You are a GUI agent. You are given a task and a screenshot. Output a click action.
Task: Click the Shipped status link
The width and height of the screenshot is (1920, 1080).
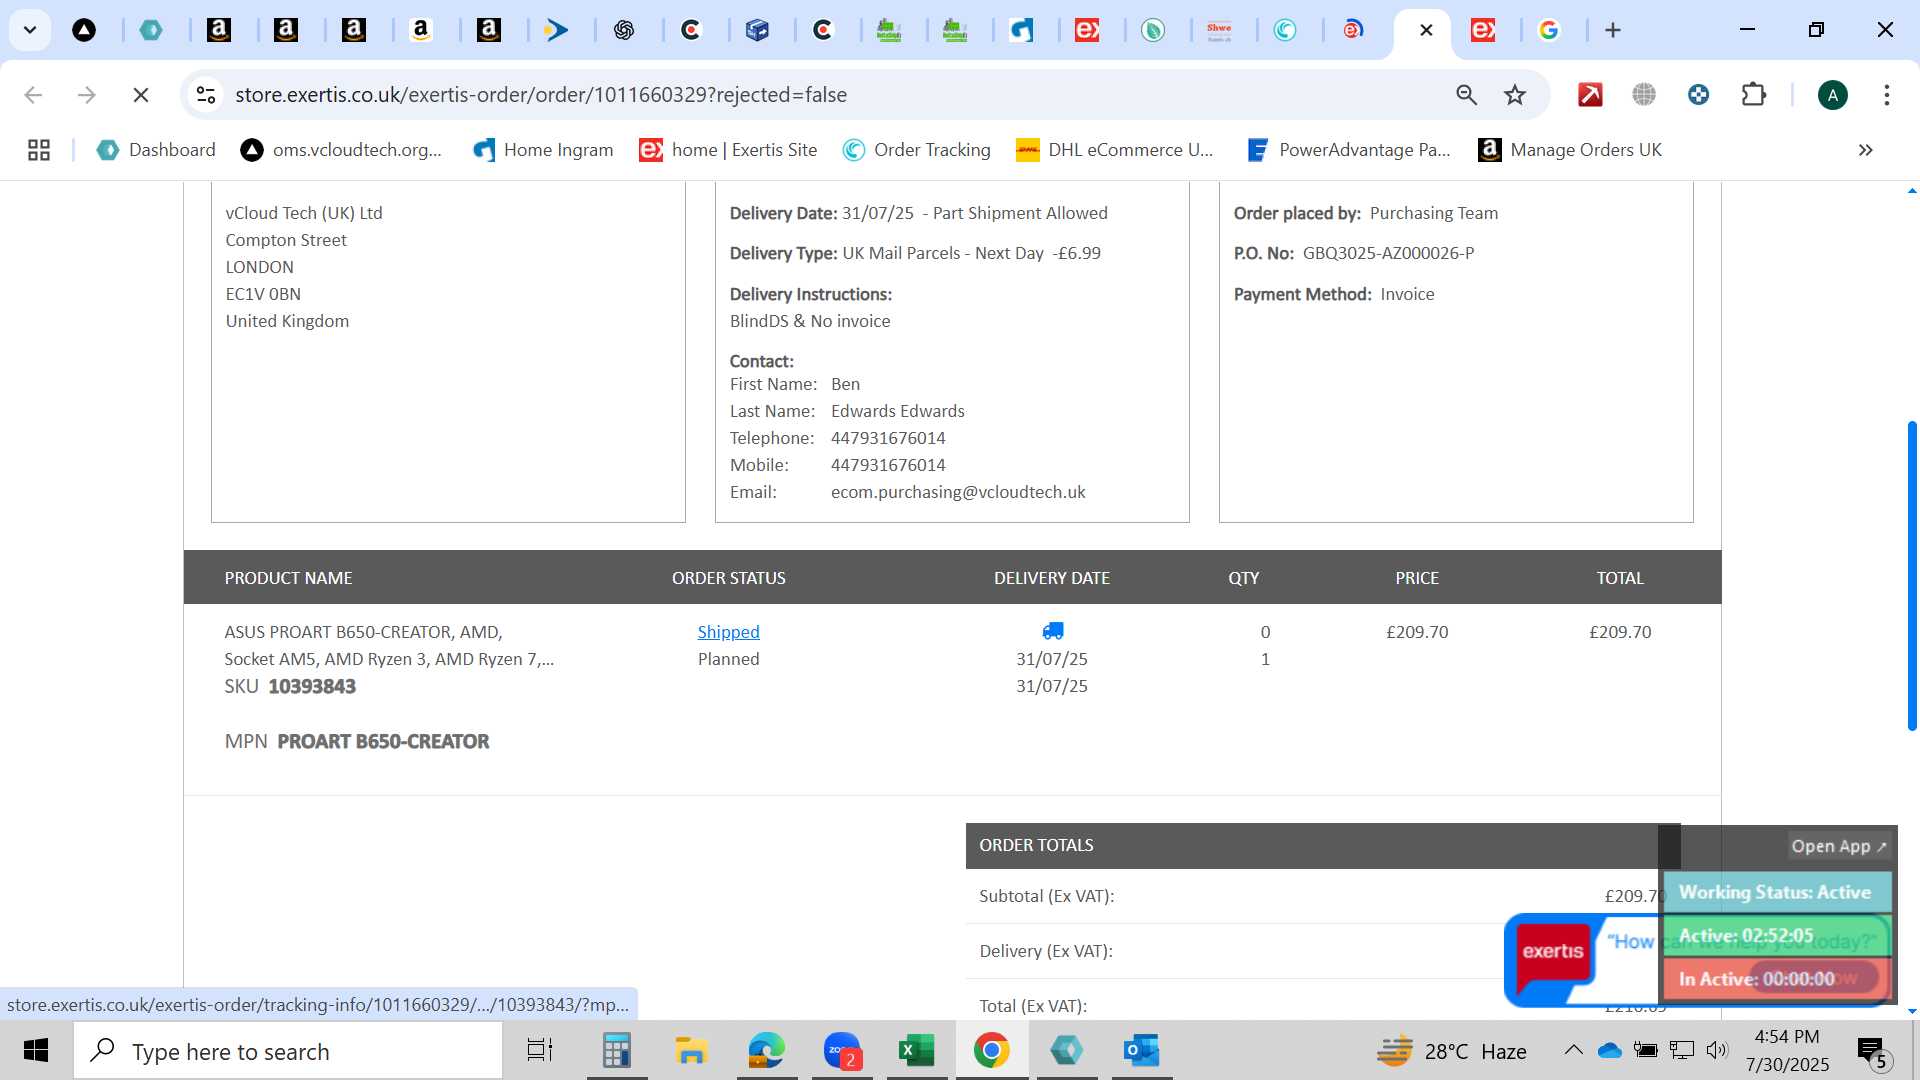(x=728, y=632)
